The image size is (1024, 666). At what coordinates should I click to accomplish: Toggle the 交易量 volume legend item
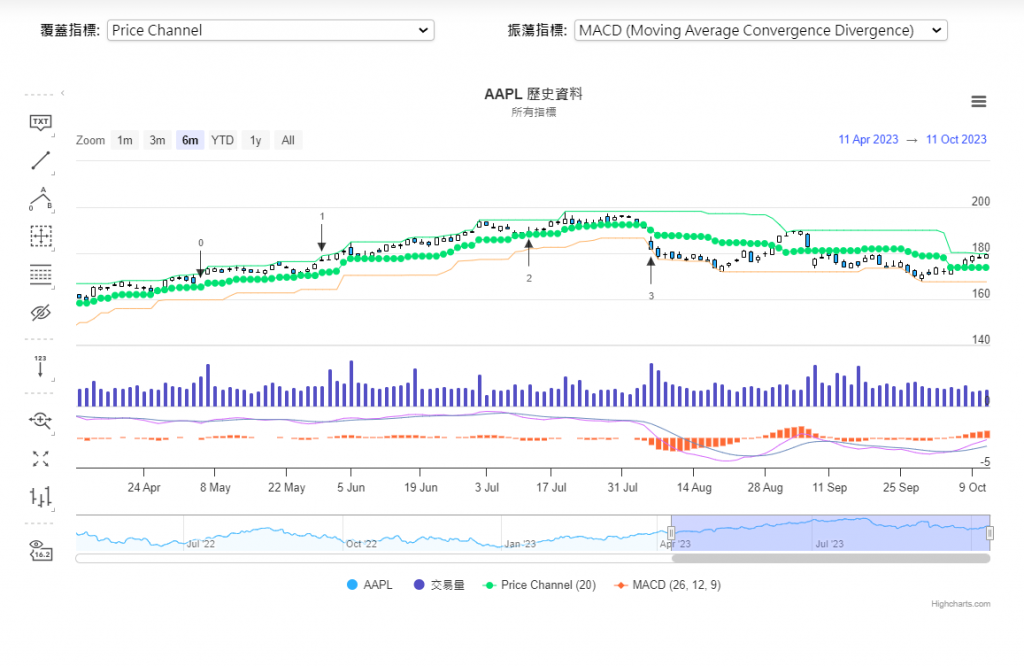click(439, 584)
